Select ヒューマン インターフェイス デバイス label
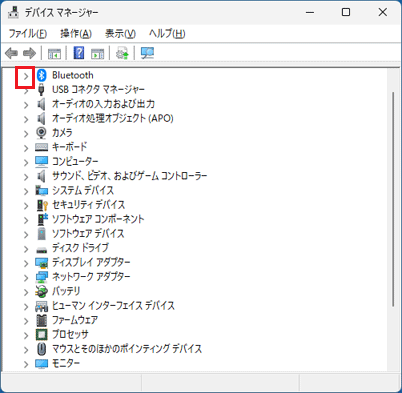Viewport: 402px width, 393px height. 113,305
